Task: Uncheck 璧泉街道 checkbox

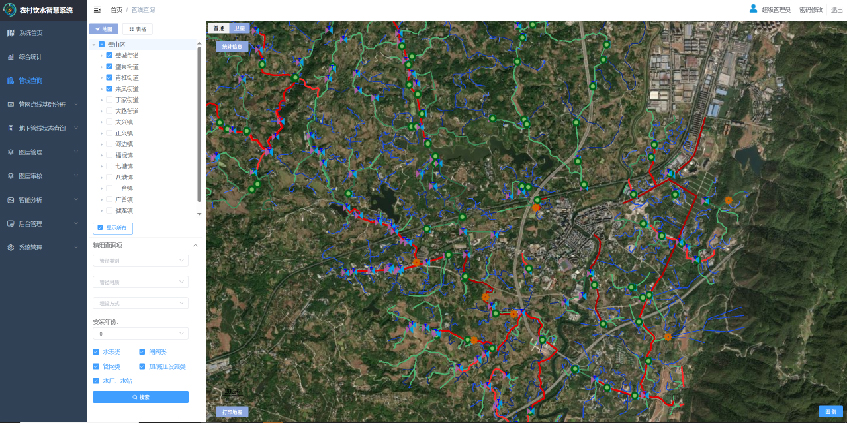Action: tap(109, 67)
